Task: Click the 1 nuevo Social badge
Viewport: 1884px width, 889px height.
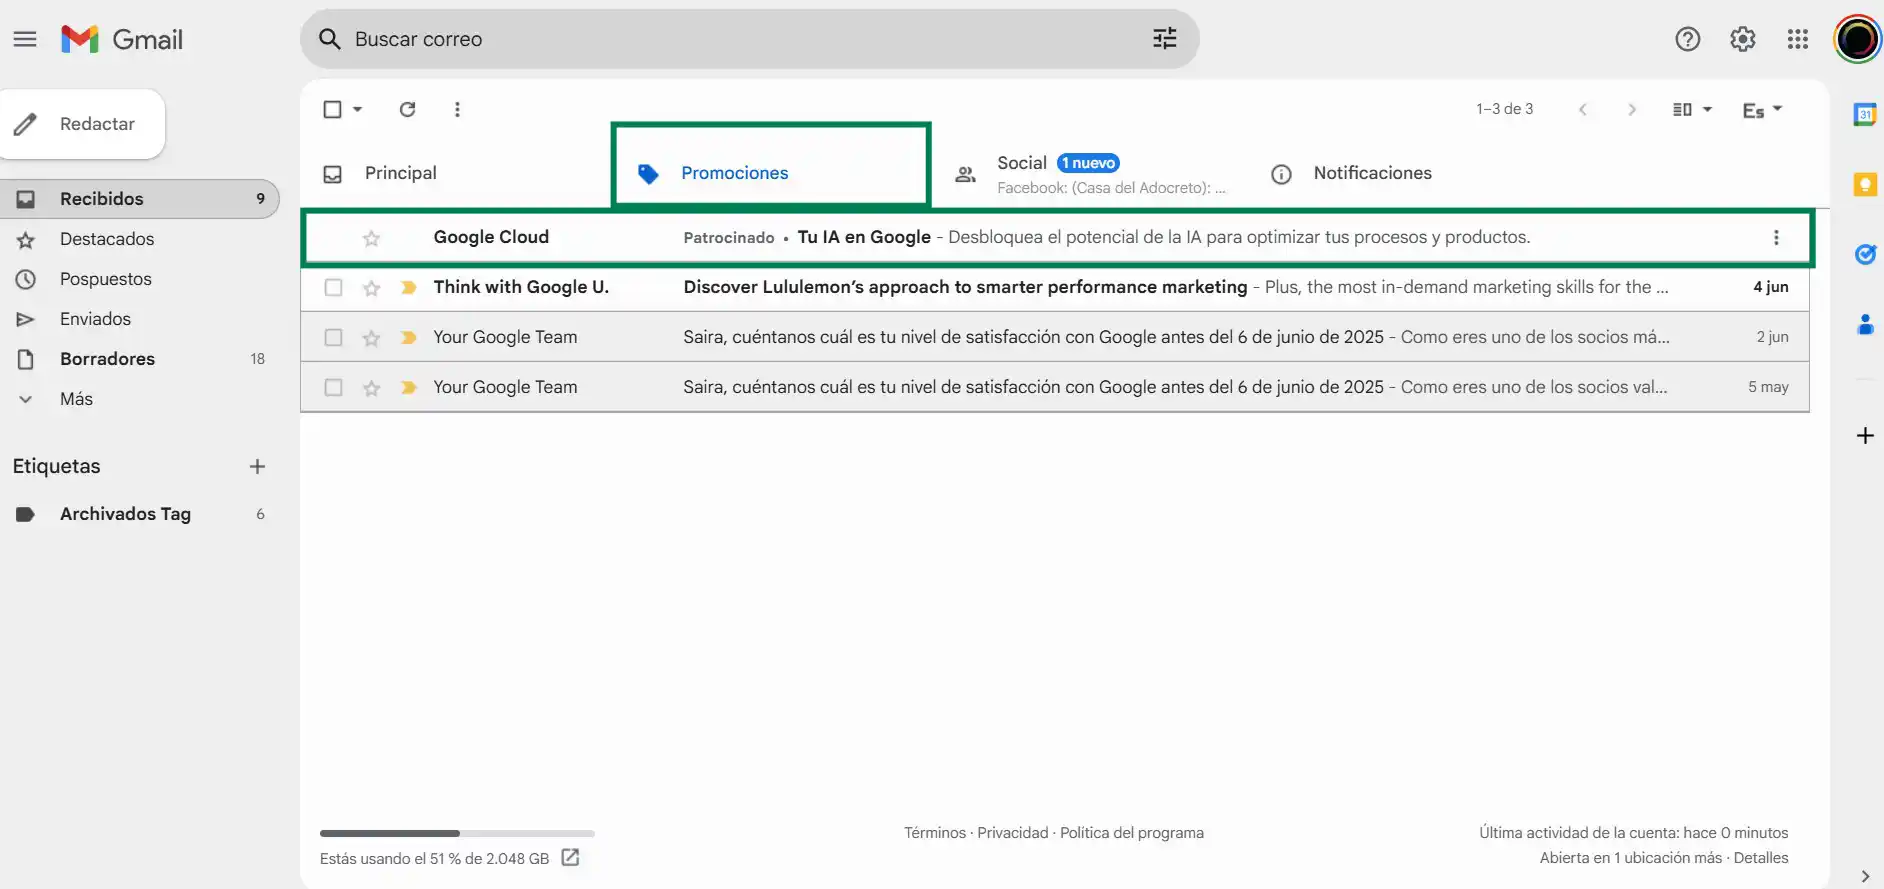Action: [x=1088, y=163]
